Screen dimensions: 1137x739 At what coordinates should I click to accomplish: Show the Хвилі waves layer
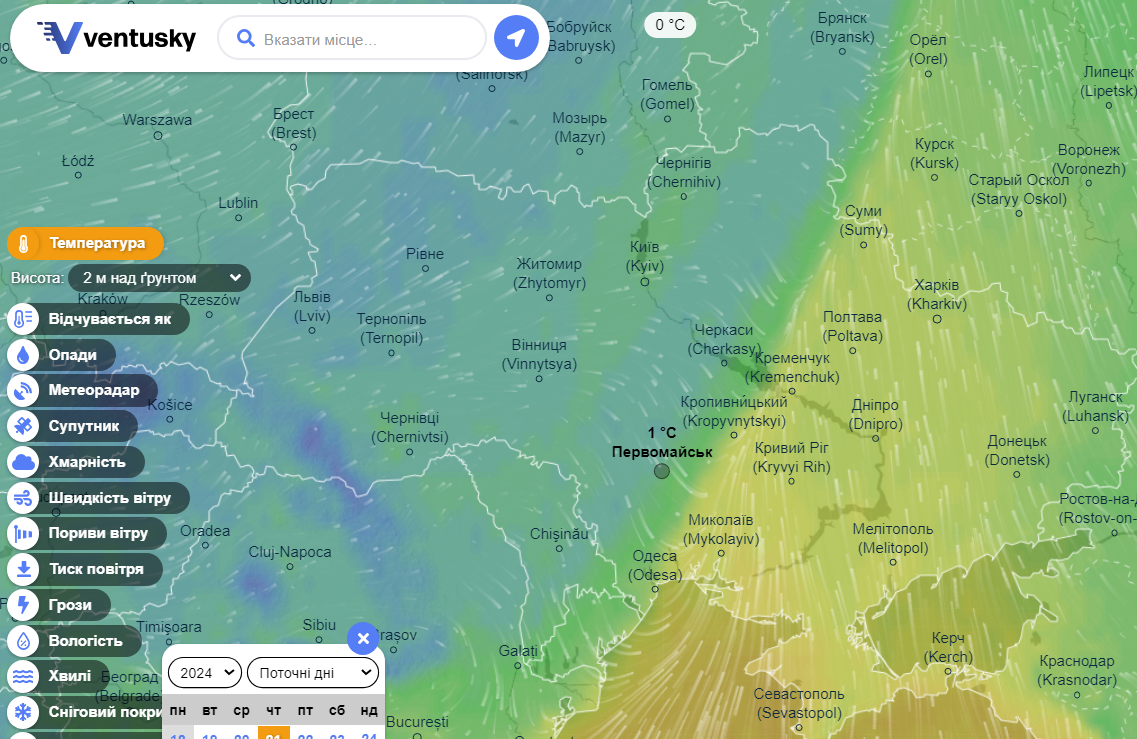59,676
